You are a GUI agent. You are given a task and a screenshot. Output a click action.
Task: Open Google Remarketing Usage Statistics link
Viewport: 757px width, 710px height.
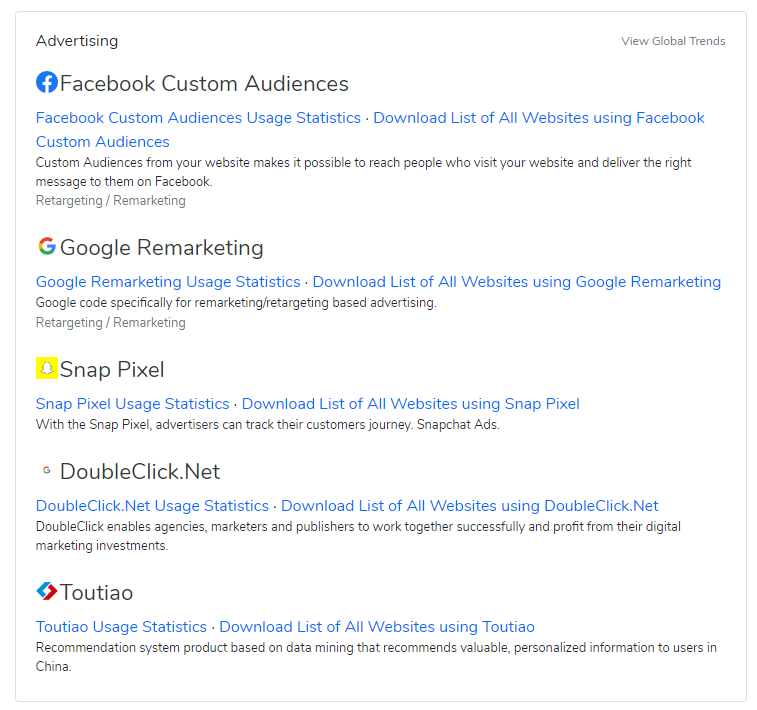pyautogui.click(x=168, y=282)
